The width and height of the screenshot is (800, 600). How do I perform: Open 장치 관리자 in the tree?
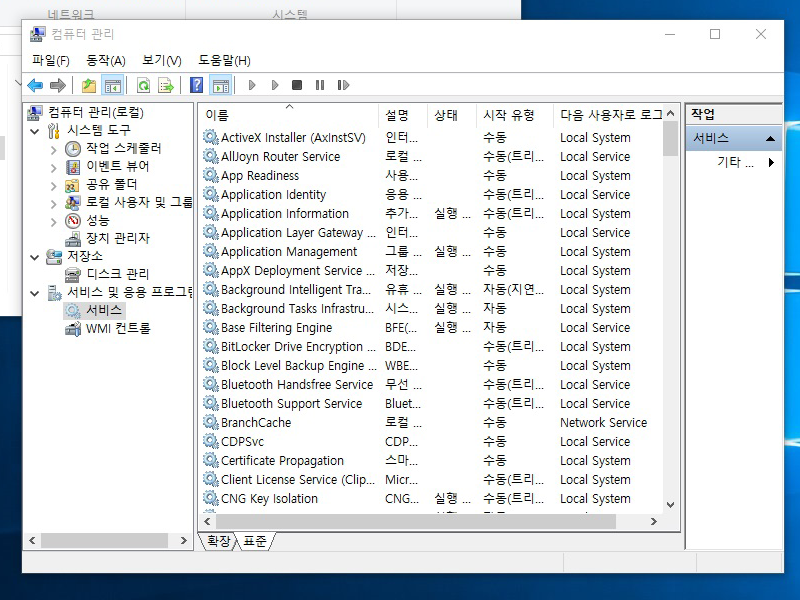(x=117, y=238)
